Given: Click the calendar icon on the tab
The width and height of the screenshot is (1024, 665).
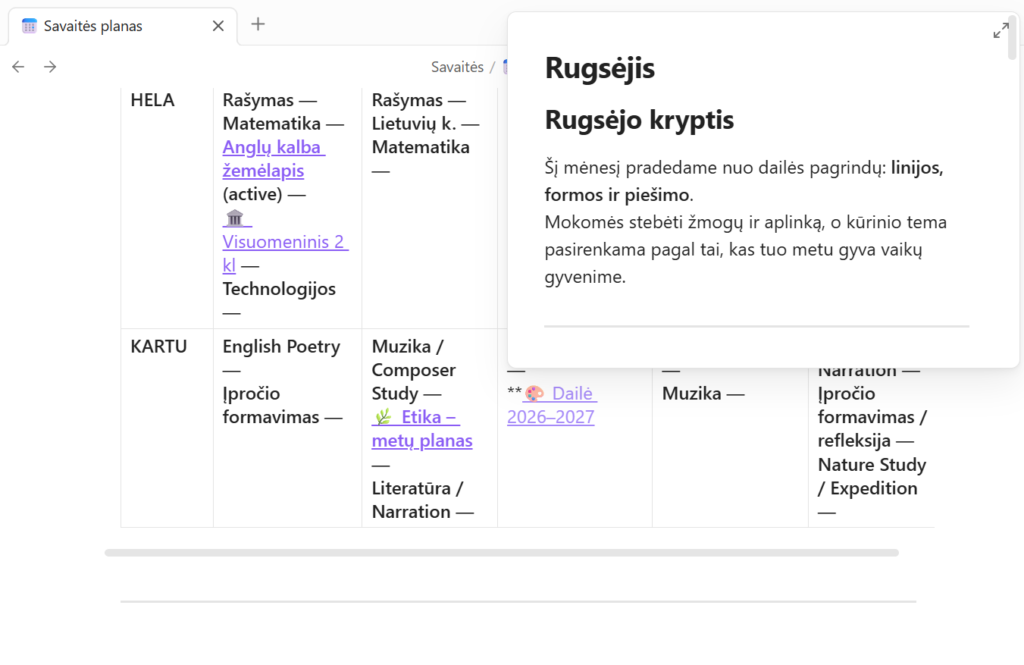Looking at the screenshot, I should click(x=29, y=26).
